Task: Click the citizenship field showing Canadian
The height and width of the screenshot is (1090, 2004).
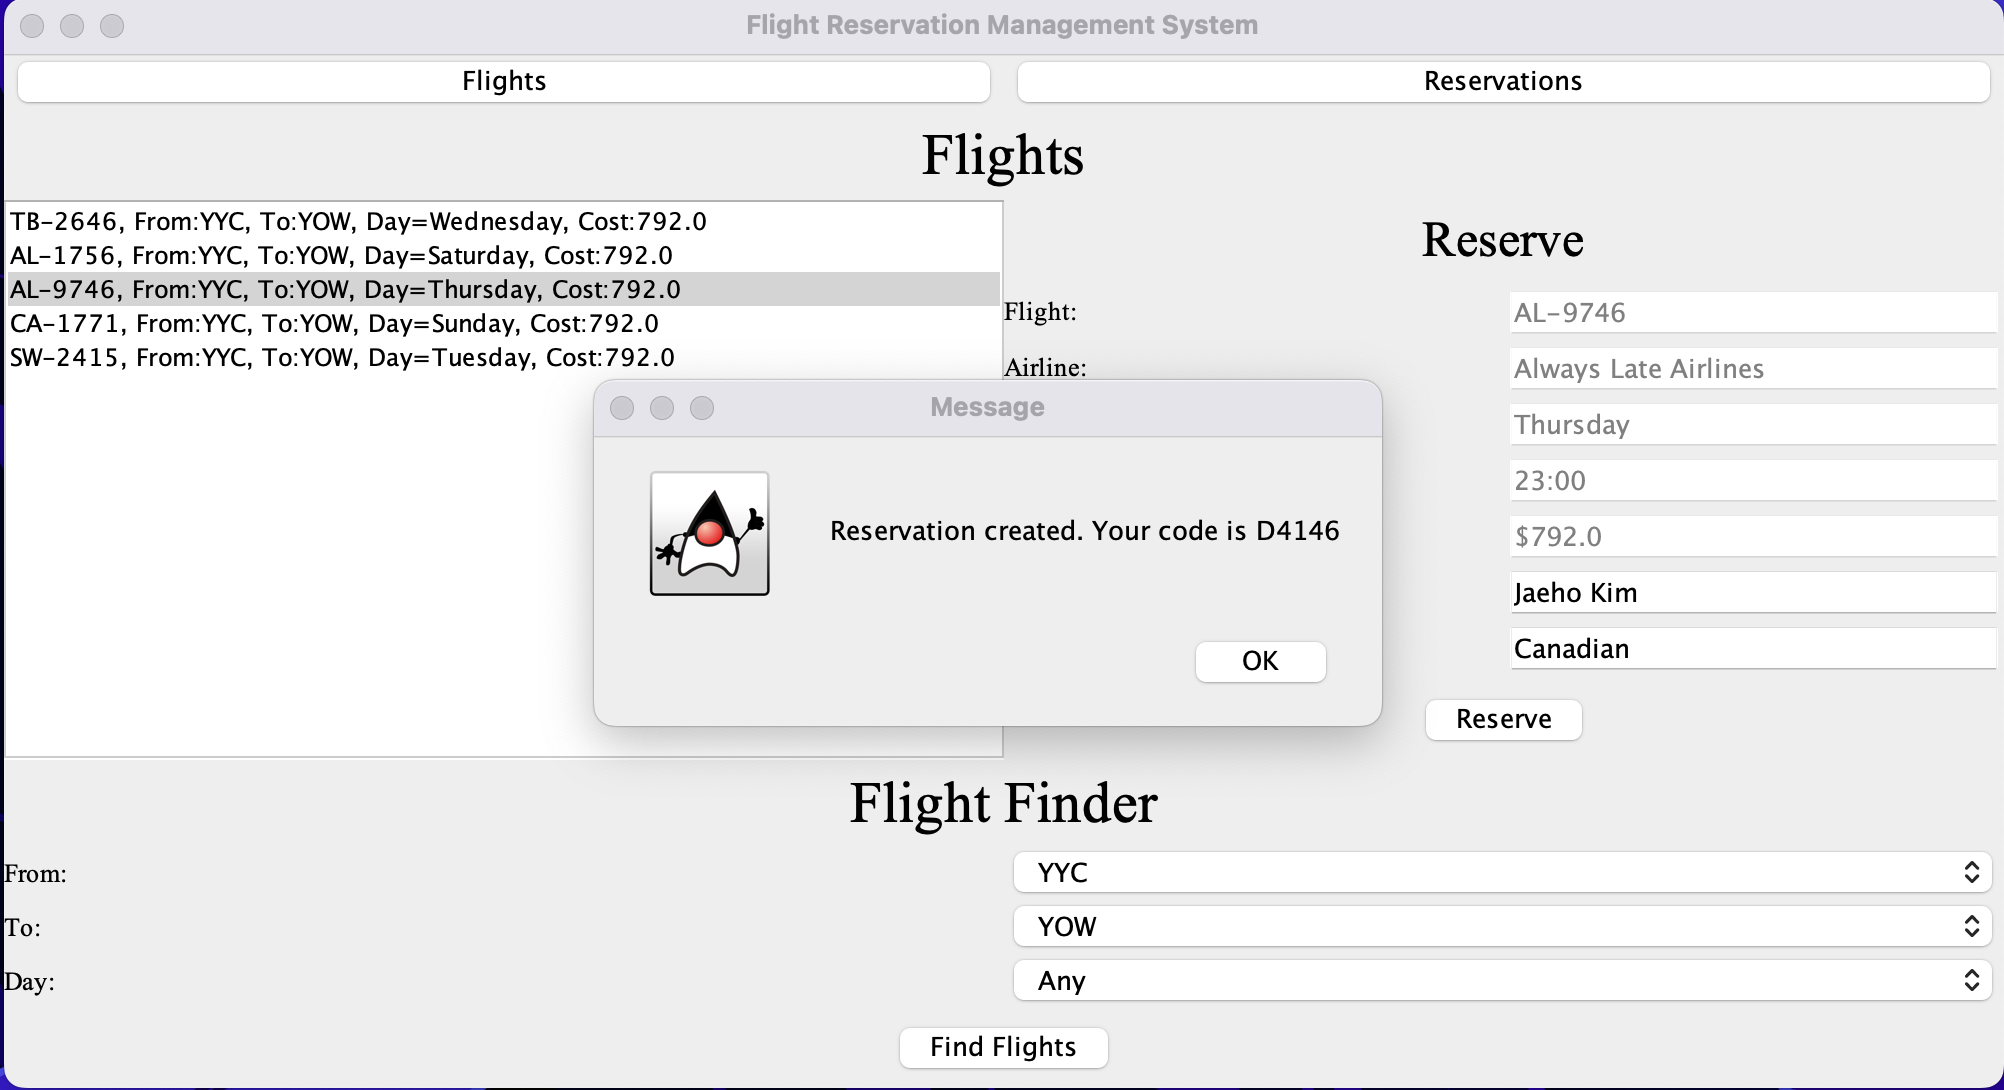Action: pyautogui.click(x=1751, y=648)
